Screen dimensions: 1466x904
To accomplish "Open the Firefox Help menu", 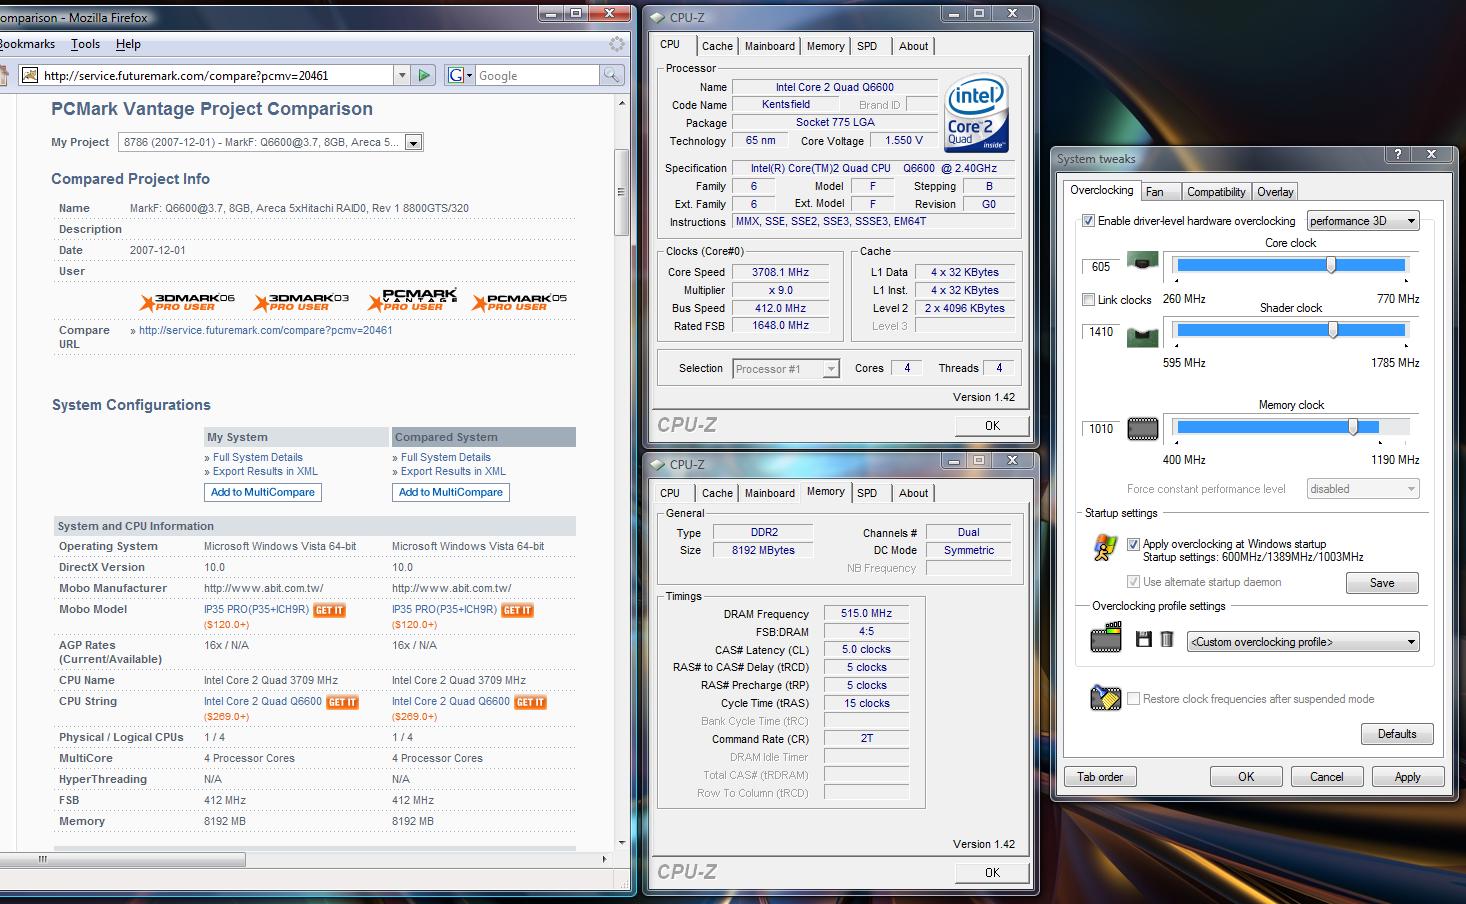I will (128, 44).
